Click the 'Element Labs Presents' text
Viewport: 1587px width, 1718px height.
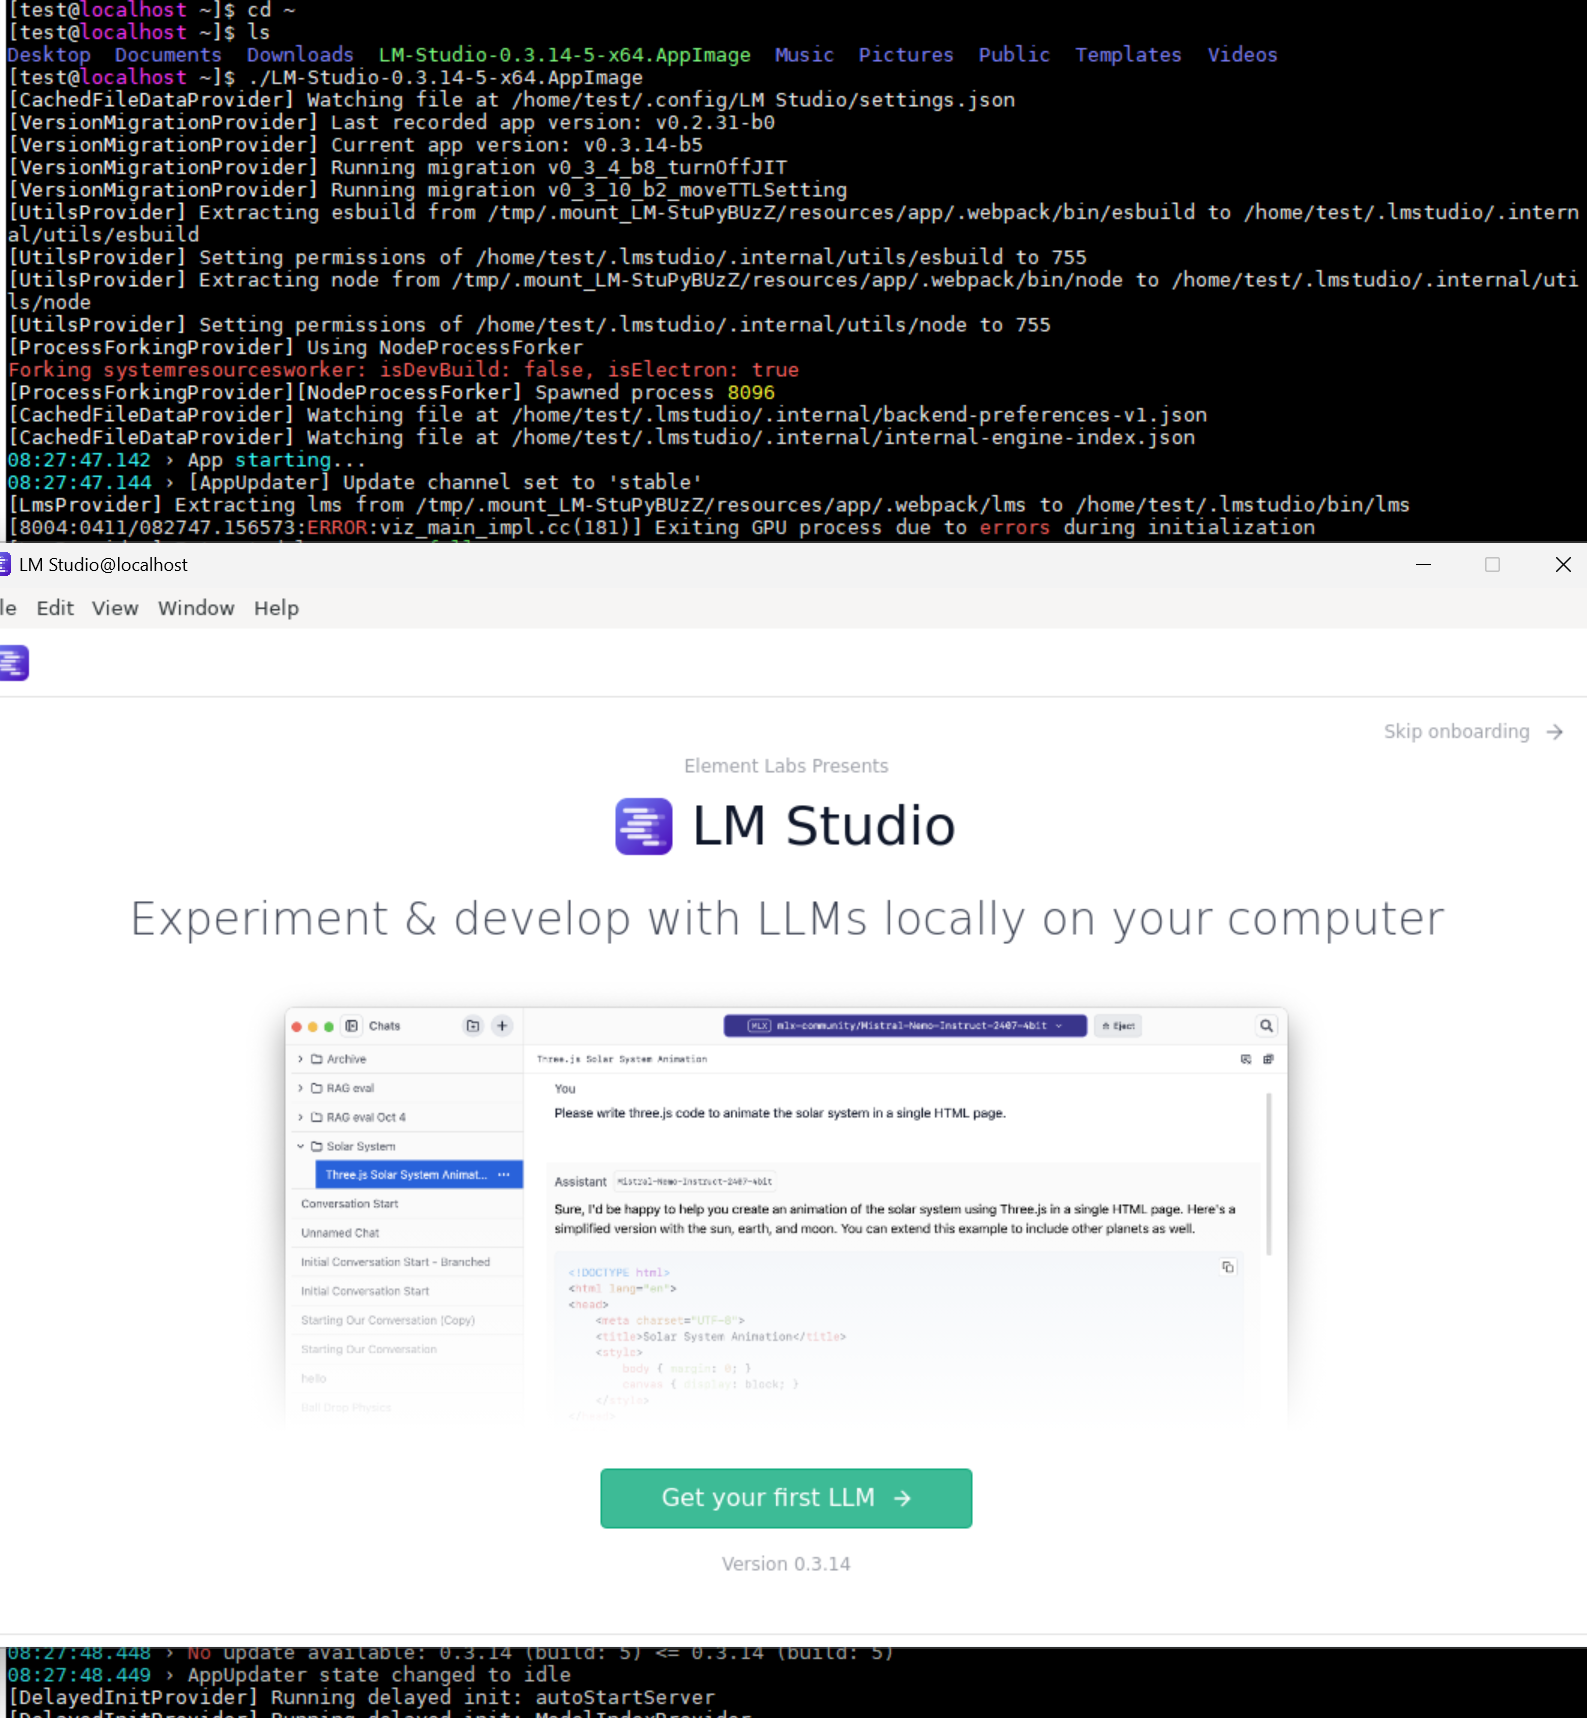[786, 766]
